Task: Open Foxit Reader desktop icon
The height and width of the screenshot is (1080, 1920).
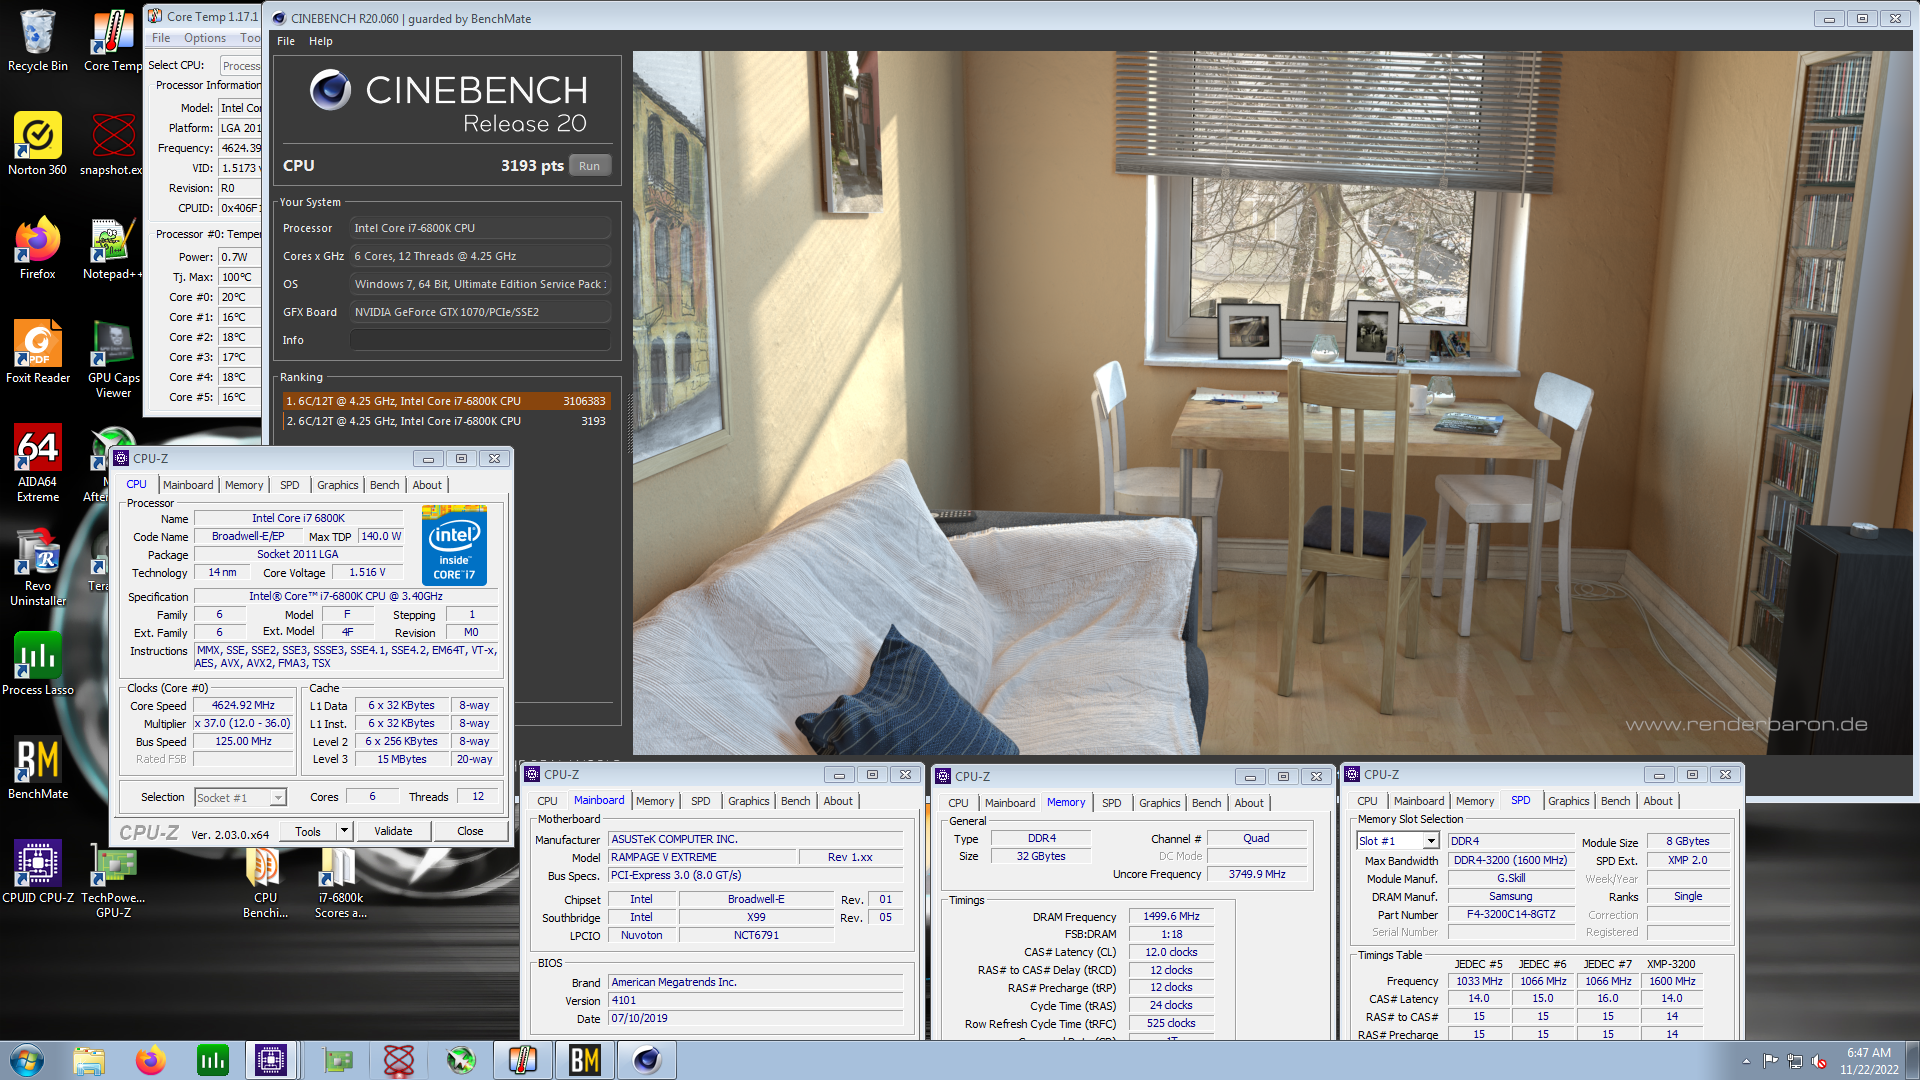Action: pos(37,352)
